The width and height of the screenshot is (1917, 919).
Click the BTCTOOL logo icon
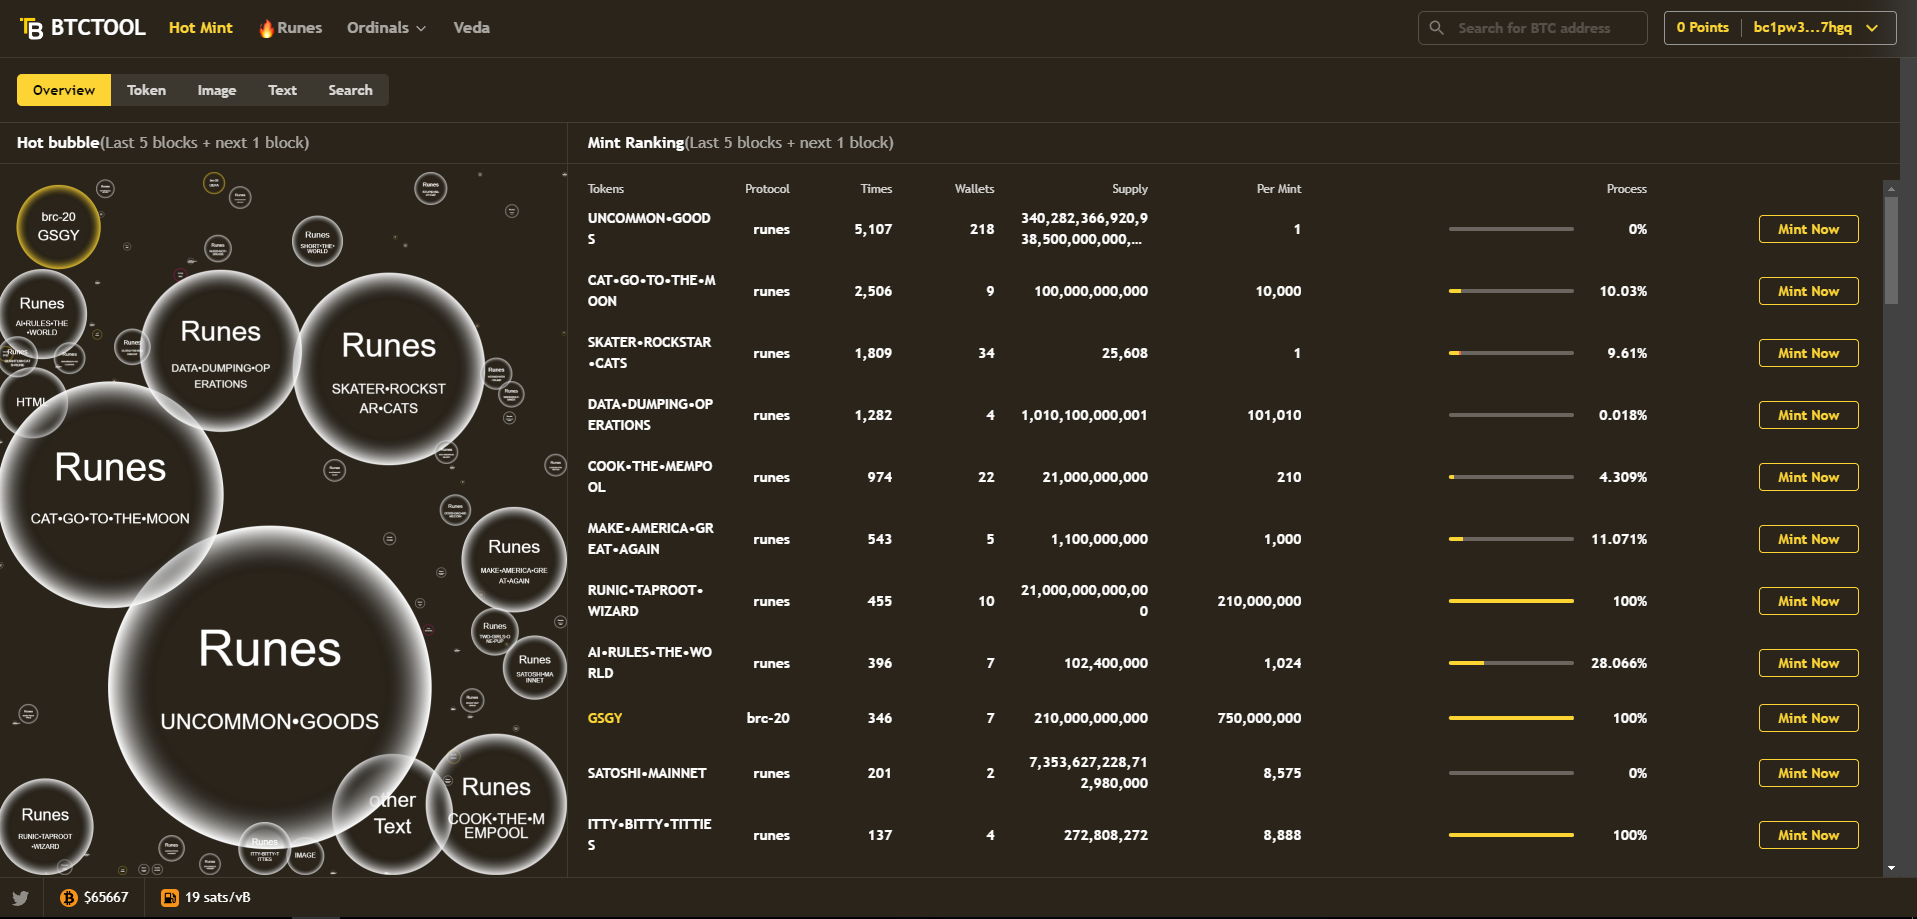tap(32, 28)
